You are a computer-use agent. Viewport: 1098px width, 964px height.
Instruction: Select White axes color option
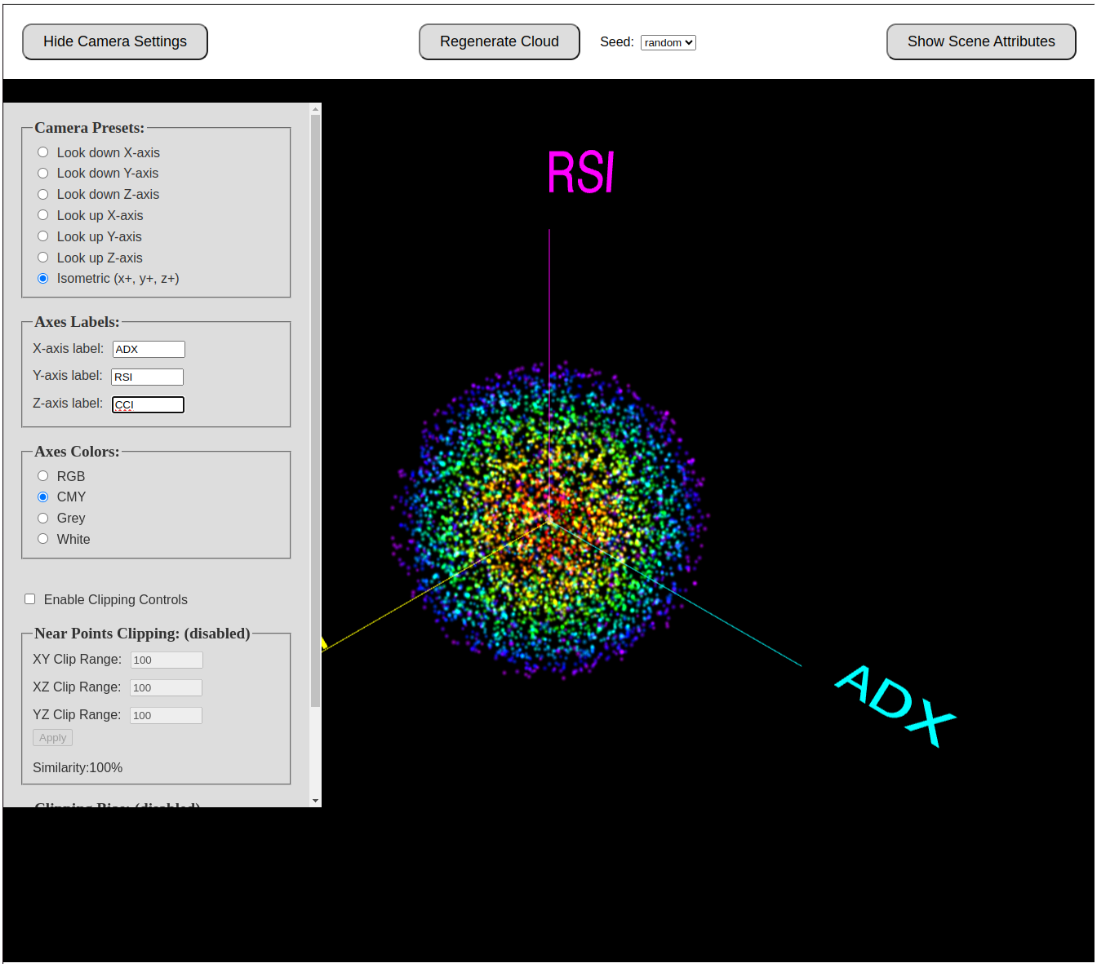(43, 539)
